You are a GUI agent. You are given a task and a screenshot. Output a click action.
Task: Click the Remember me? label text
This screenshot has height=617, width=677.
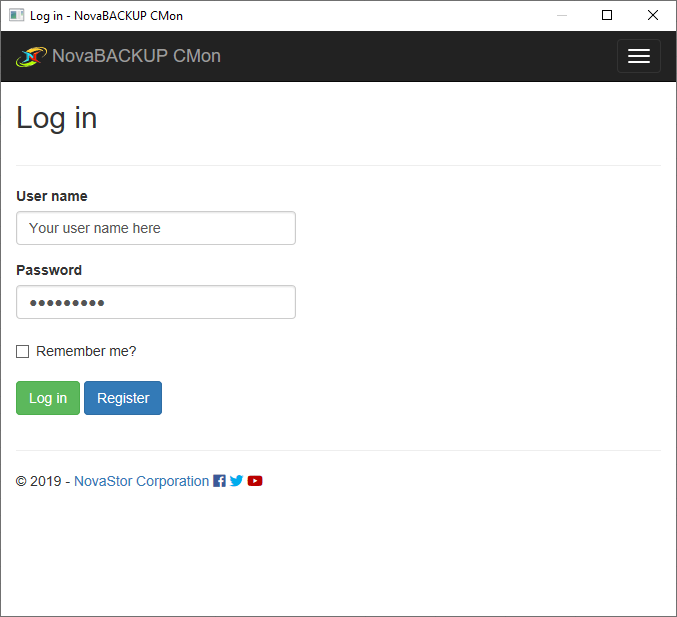coord(86,351)
